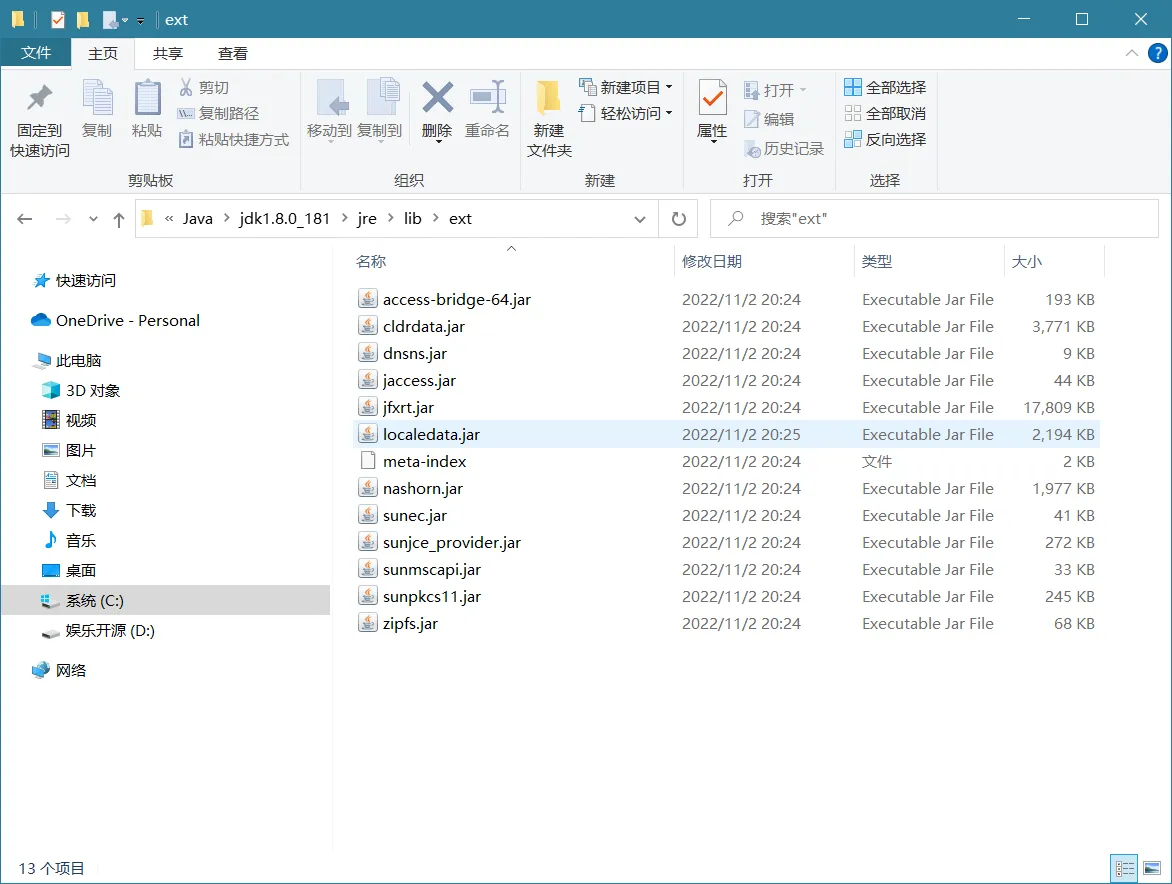Click the Delete (删除) X icon
Screen dimensions: 1172x884
(437, 97)
